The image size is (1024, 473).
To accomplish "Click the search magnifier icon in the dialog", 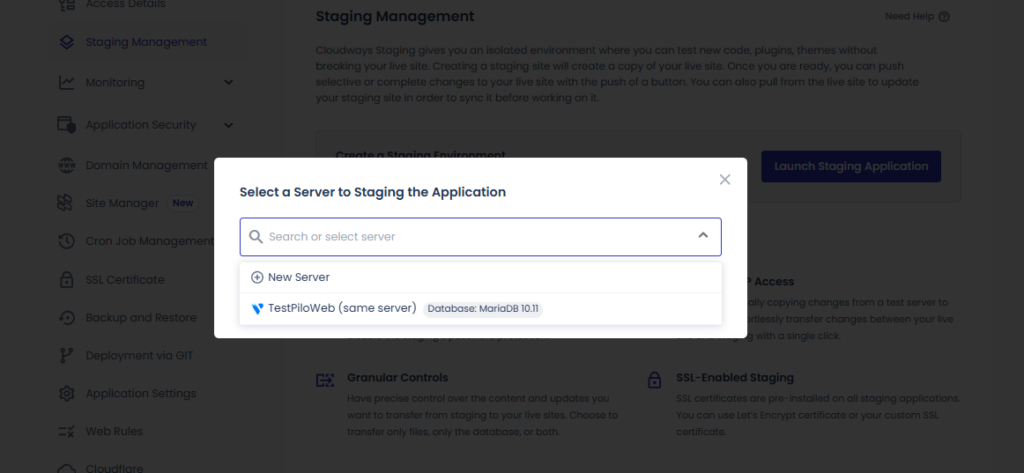I will 256,236.
